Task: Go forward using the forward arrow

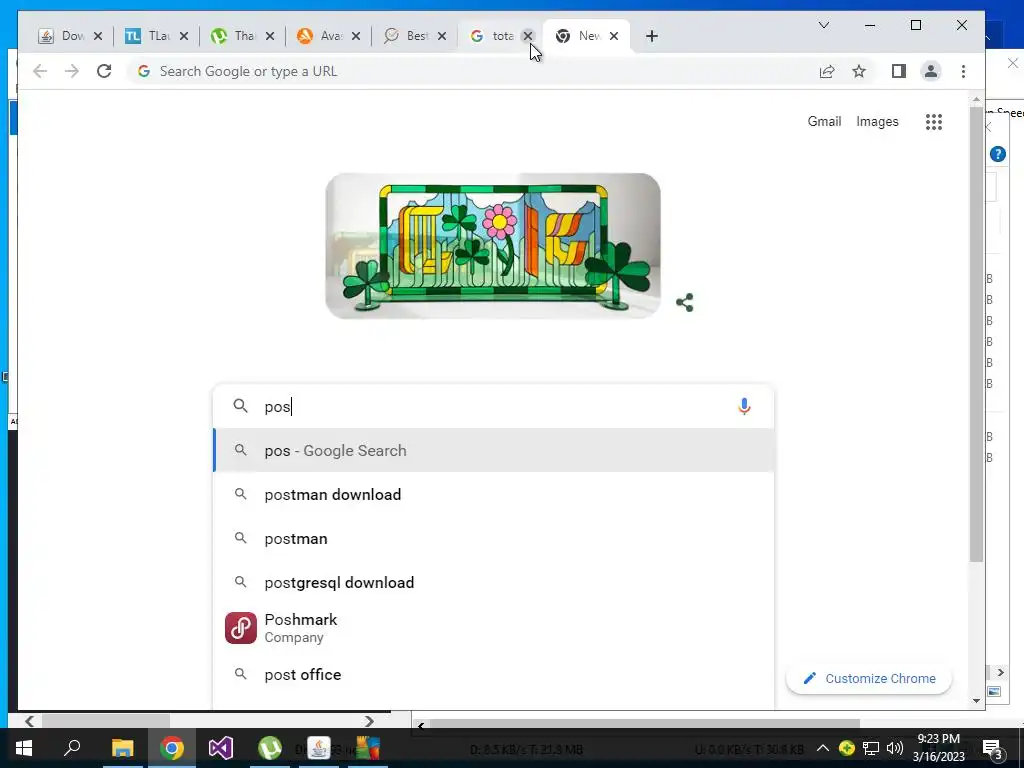Action: (x=72, y=71)
